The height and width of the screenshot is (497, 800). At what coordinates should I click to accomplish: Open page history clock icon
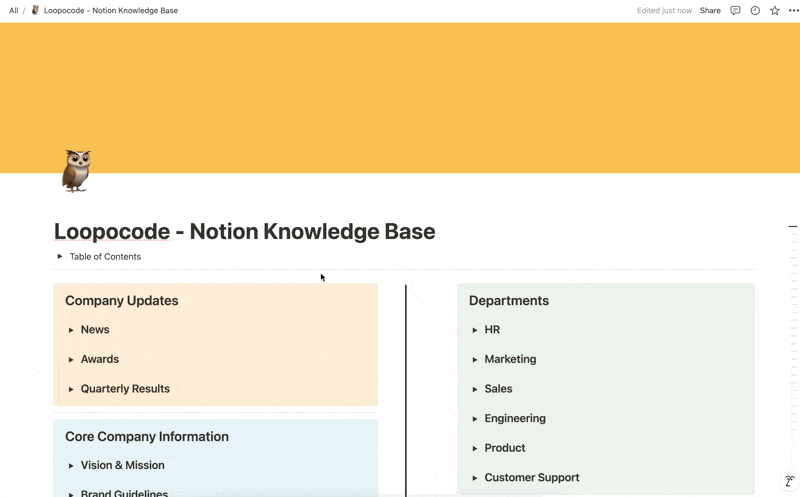click(x=755, y=10)
